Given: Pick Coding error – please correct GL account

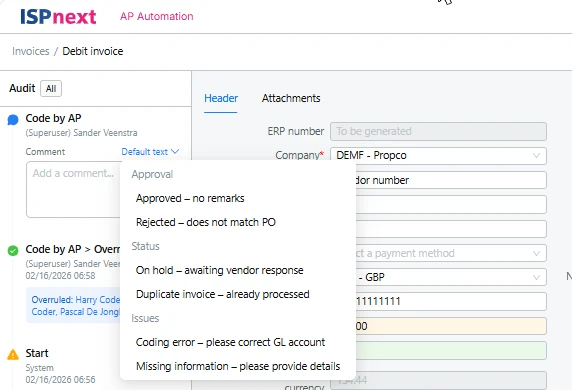Looking at the screenshot, I should pyautogui.click(x=230, y=342).
